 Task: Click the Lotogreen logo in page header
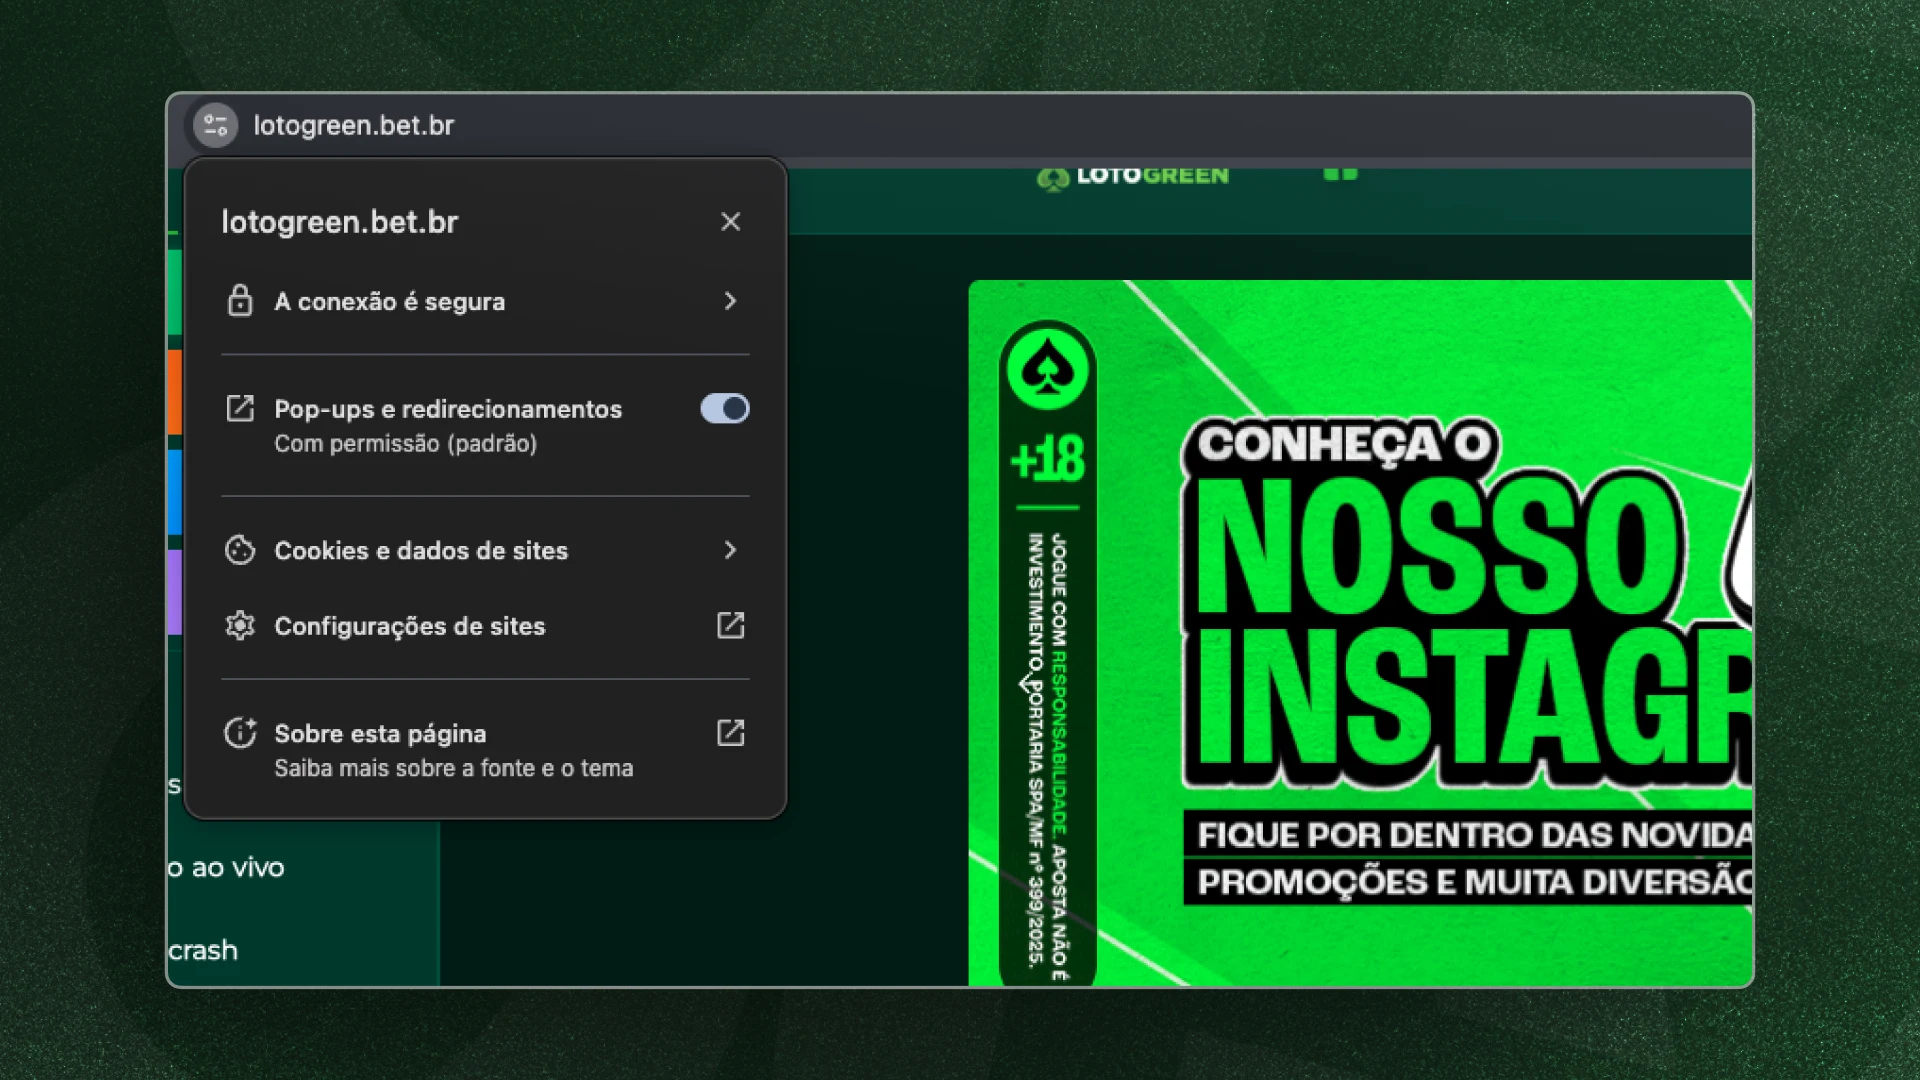click(x=1133, y=178)
